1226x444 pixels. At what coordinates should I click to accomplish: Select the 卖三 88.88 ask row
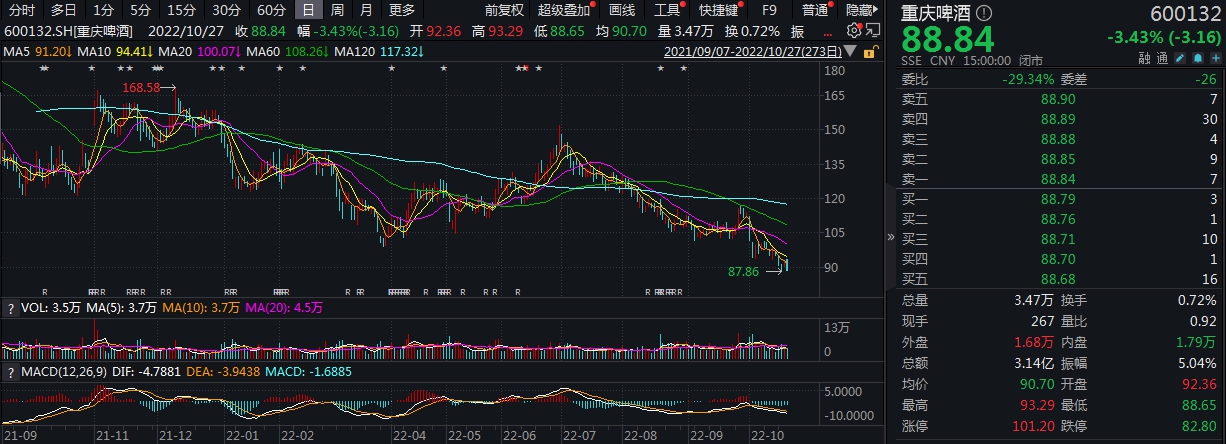[1060, 139]
